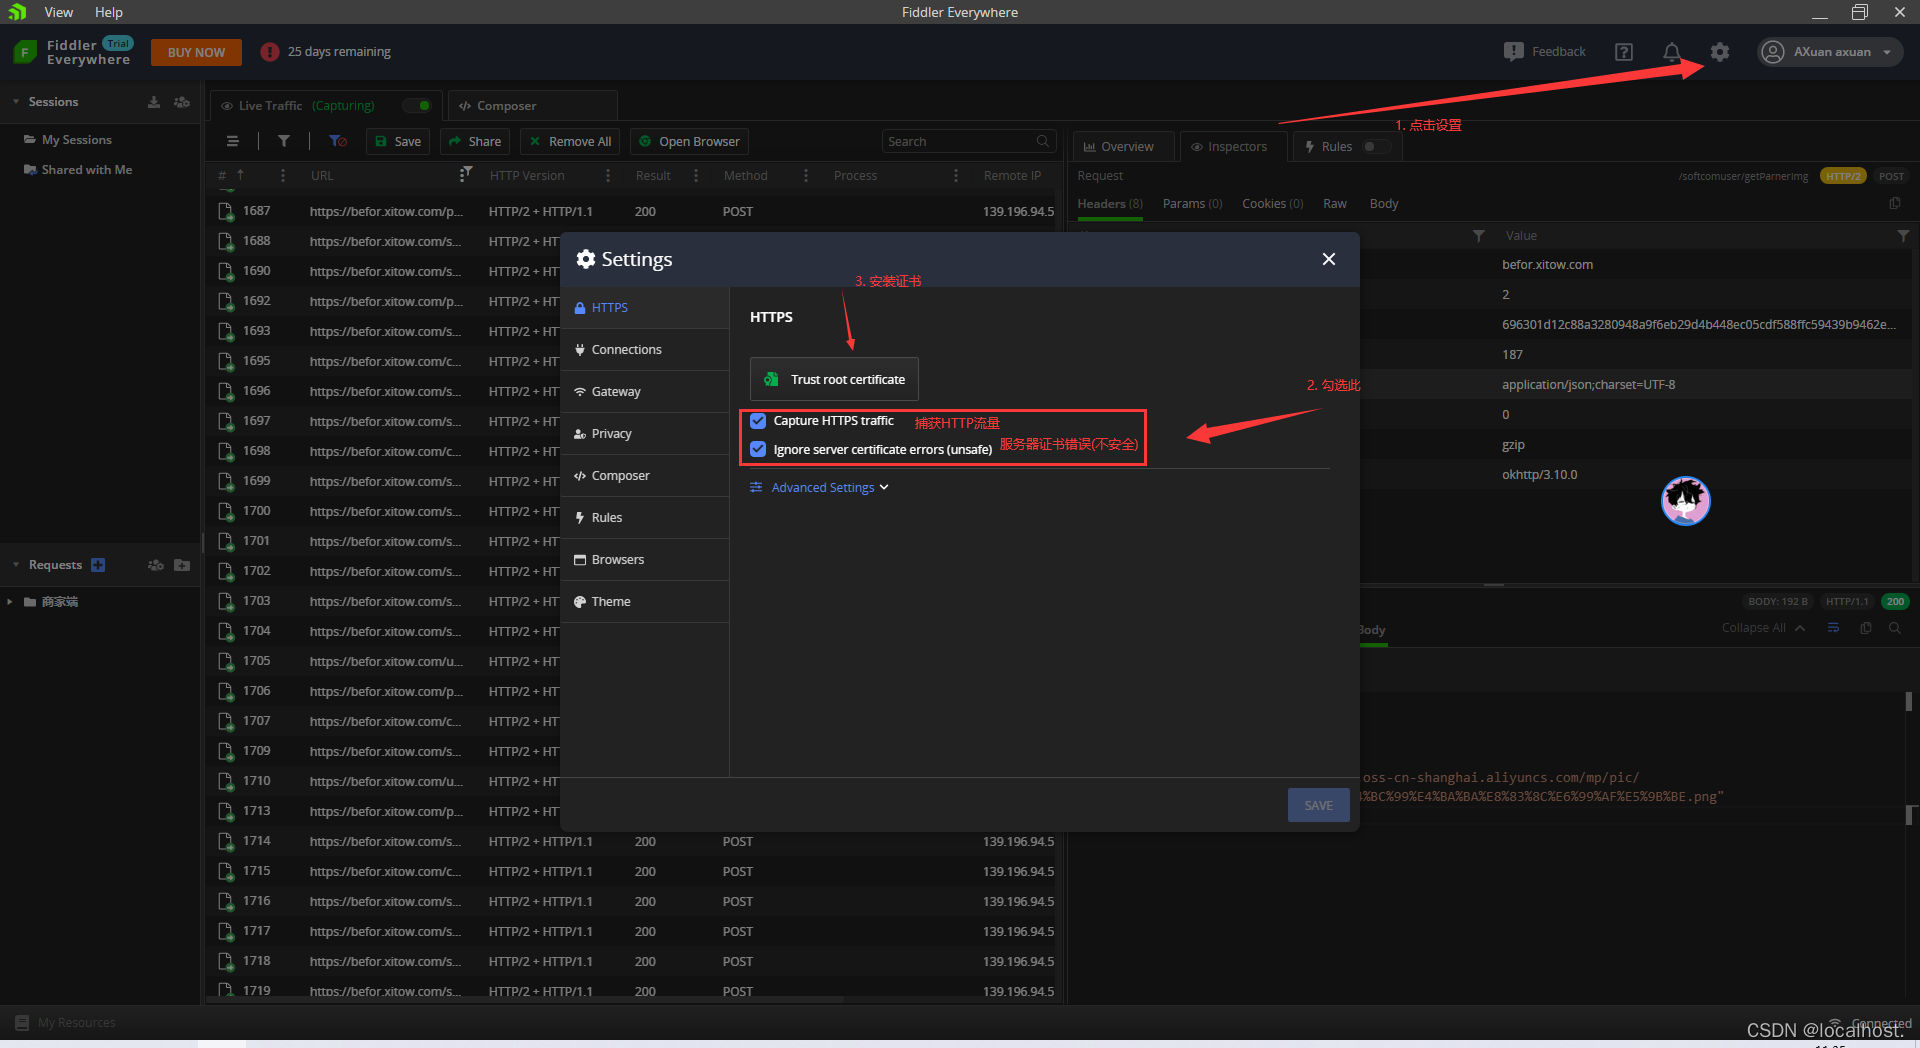Click the clear filters icon

tap(338, 141)
